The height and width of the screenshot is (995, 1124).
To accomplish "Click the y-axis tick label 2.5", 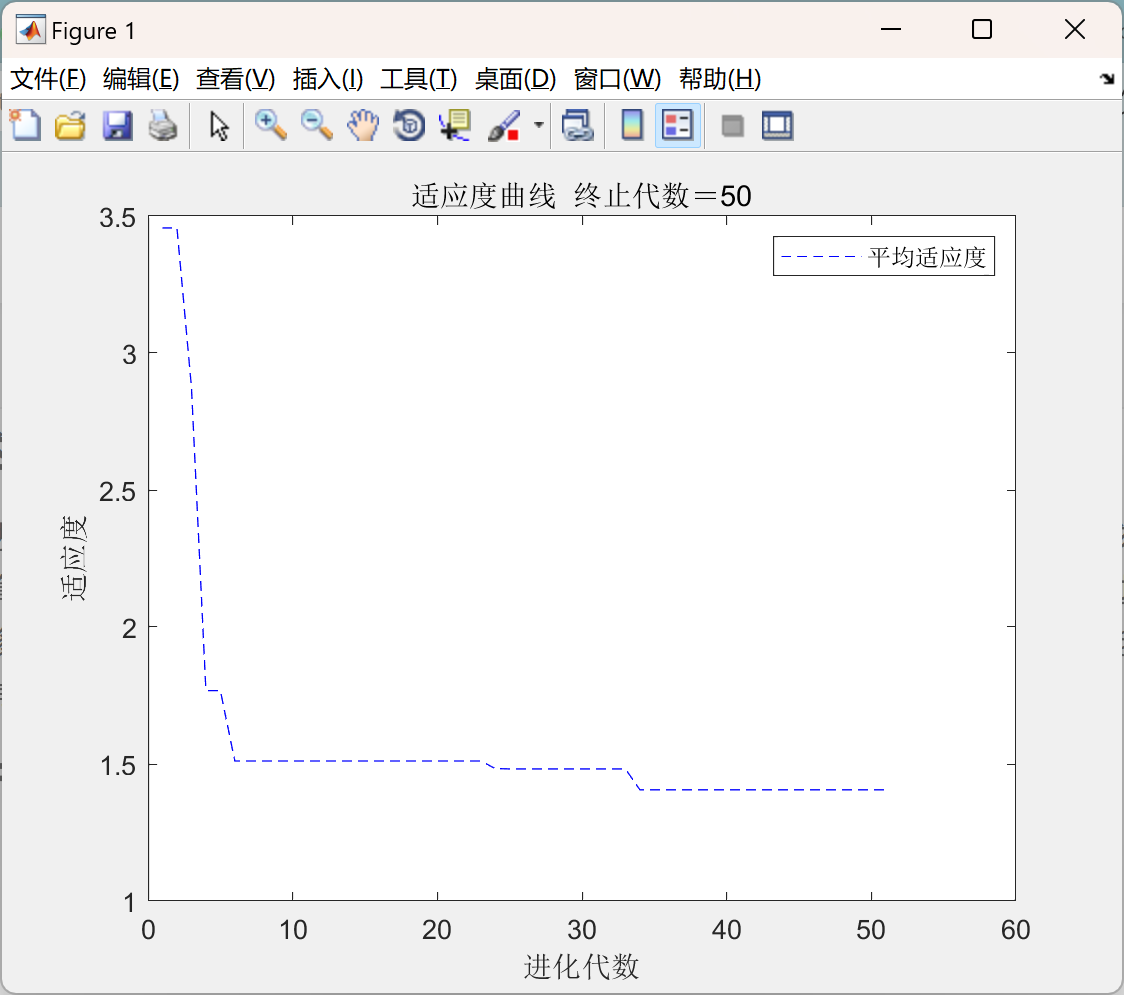I will point(118,492).
